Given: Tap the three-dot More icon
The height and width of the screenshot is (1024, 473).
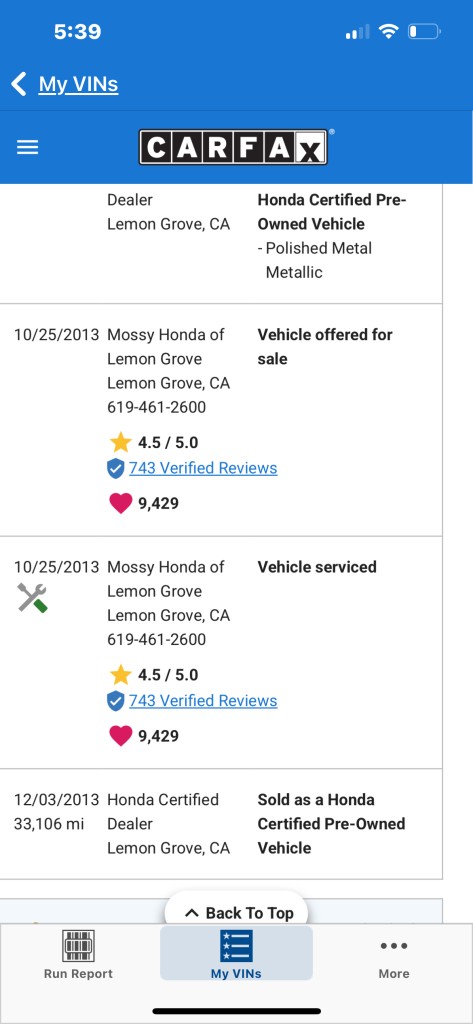Looking at the screenshot, I should (394, 946).
